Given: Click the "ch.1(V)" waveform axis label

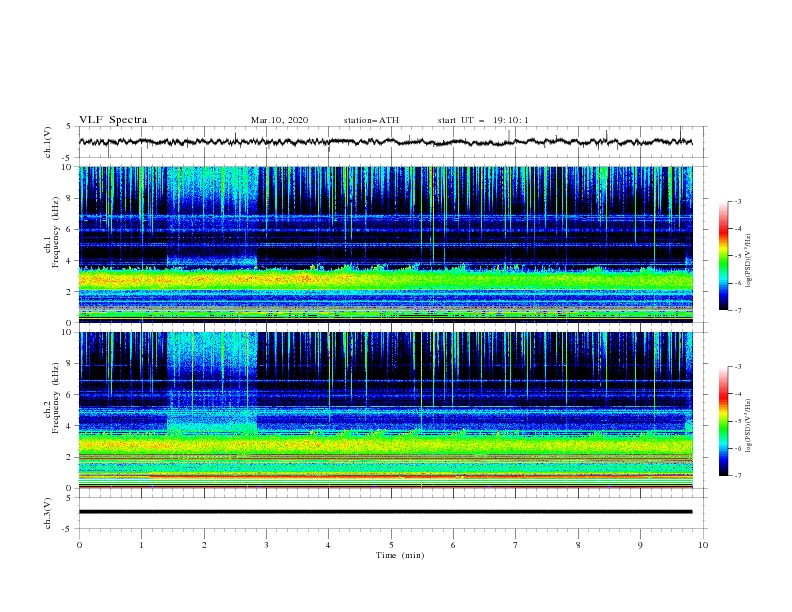Looking at the screenshot, I should pyautogui.click(x=48, y=142).
